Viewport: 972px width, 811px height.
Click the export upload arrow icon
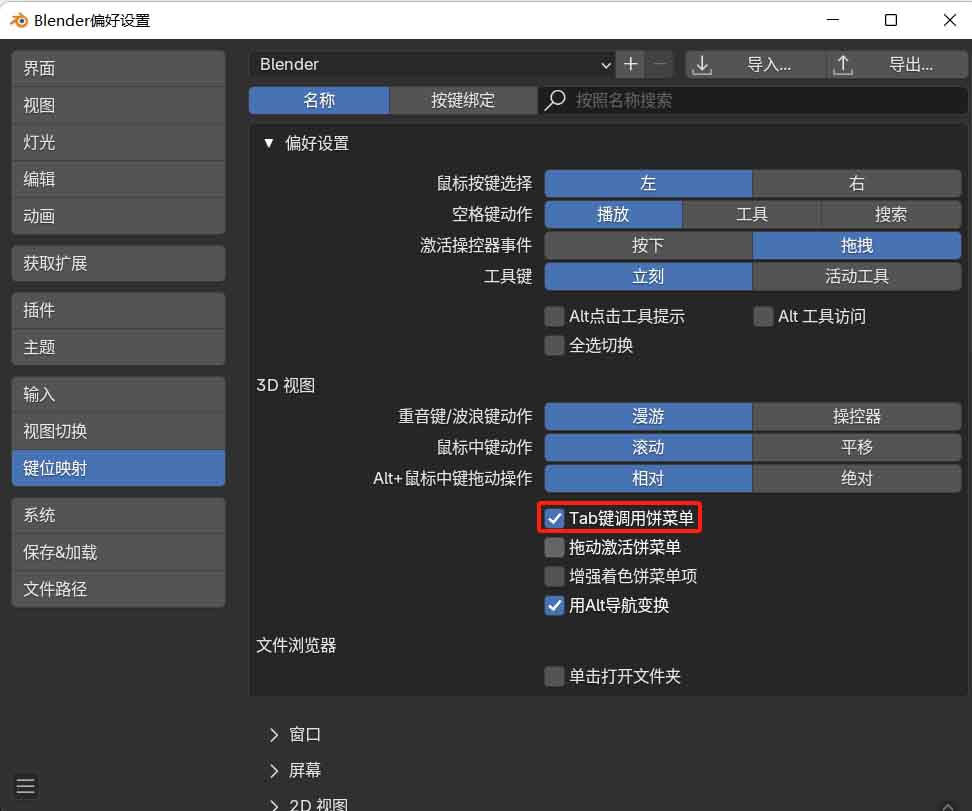coord(843,64)
